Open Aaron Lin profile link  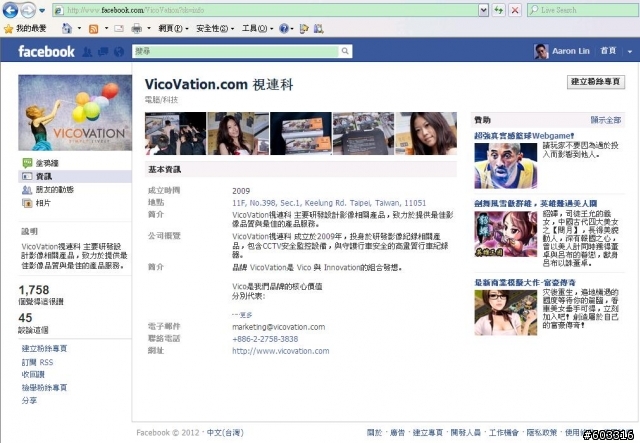571,51
